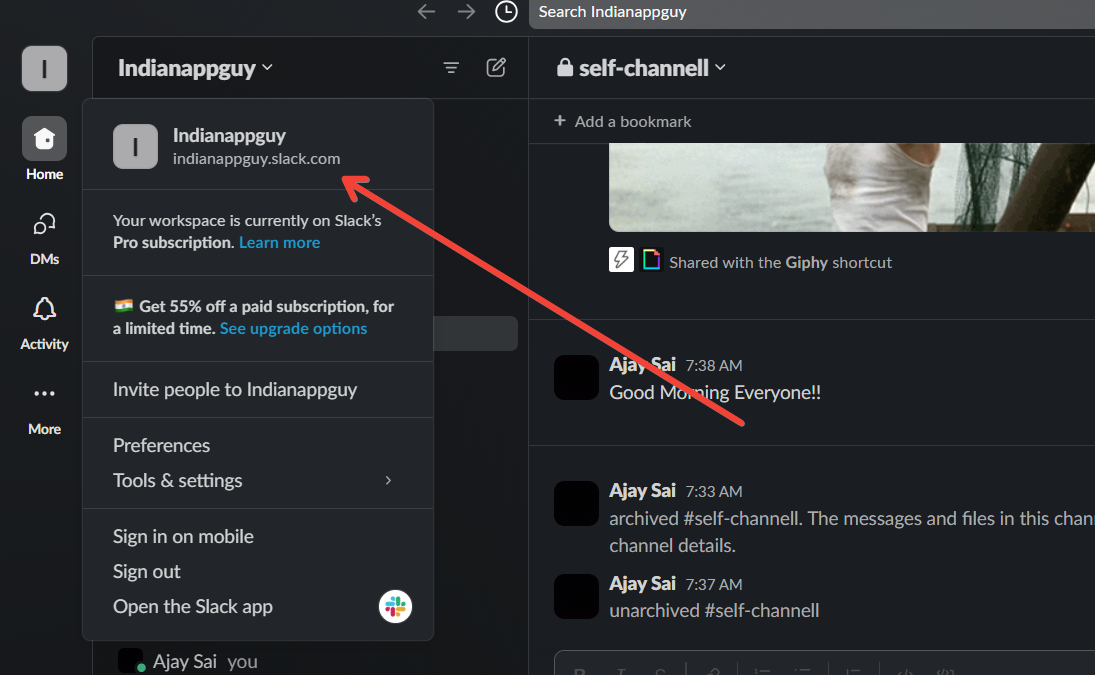Open the shared Giphy image
The width and height of the screenshot is (1095, 675).
852,187
